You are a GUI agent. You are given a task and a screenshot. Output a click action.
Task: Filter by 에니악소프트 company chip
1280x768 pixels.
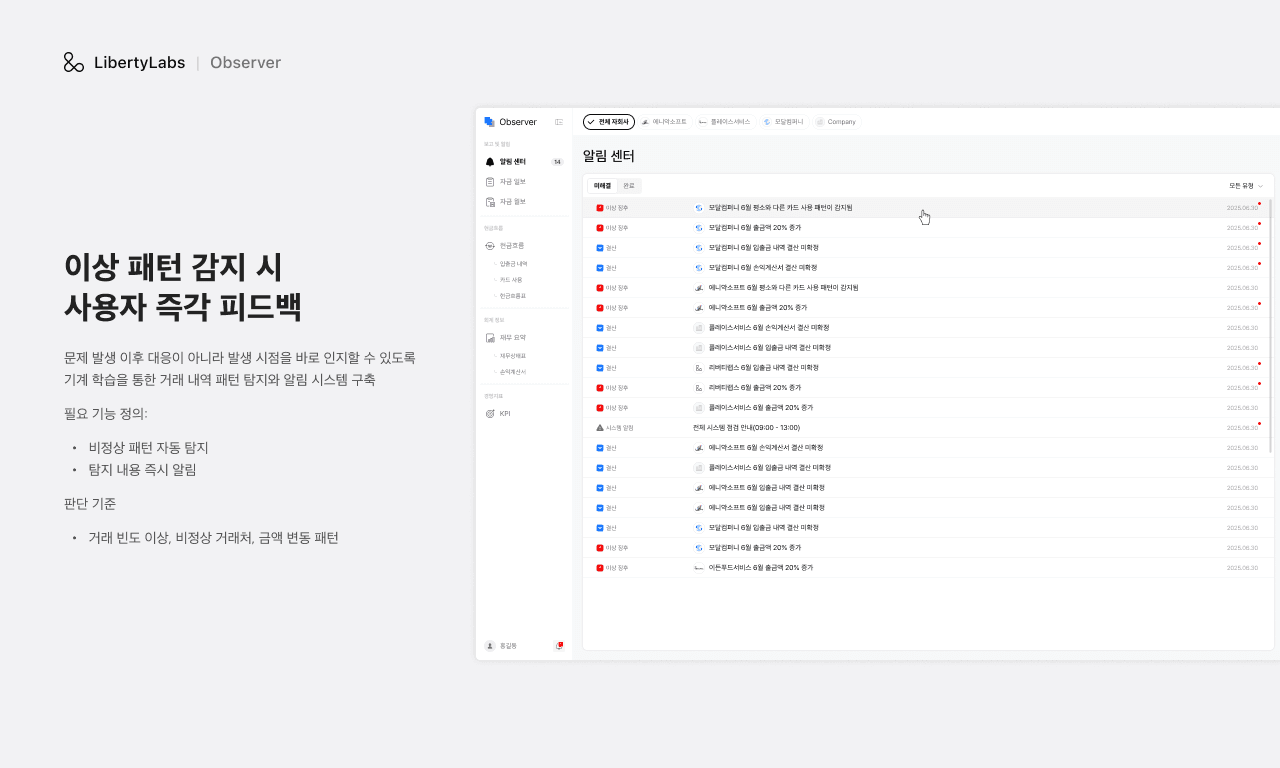664,122
